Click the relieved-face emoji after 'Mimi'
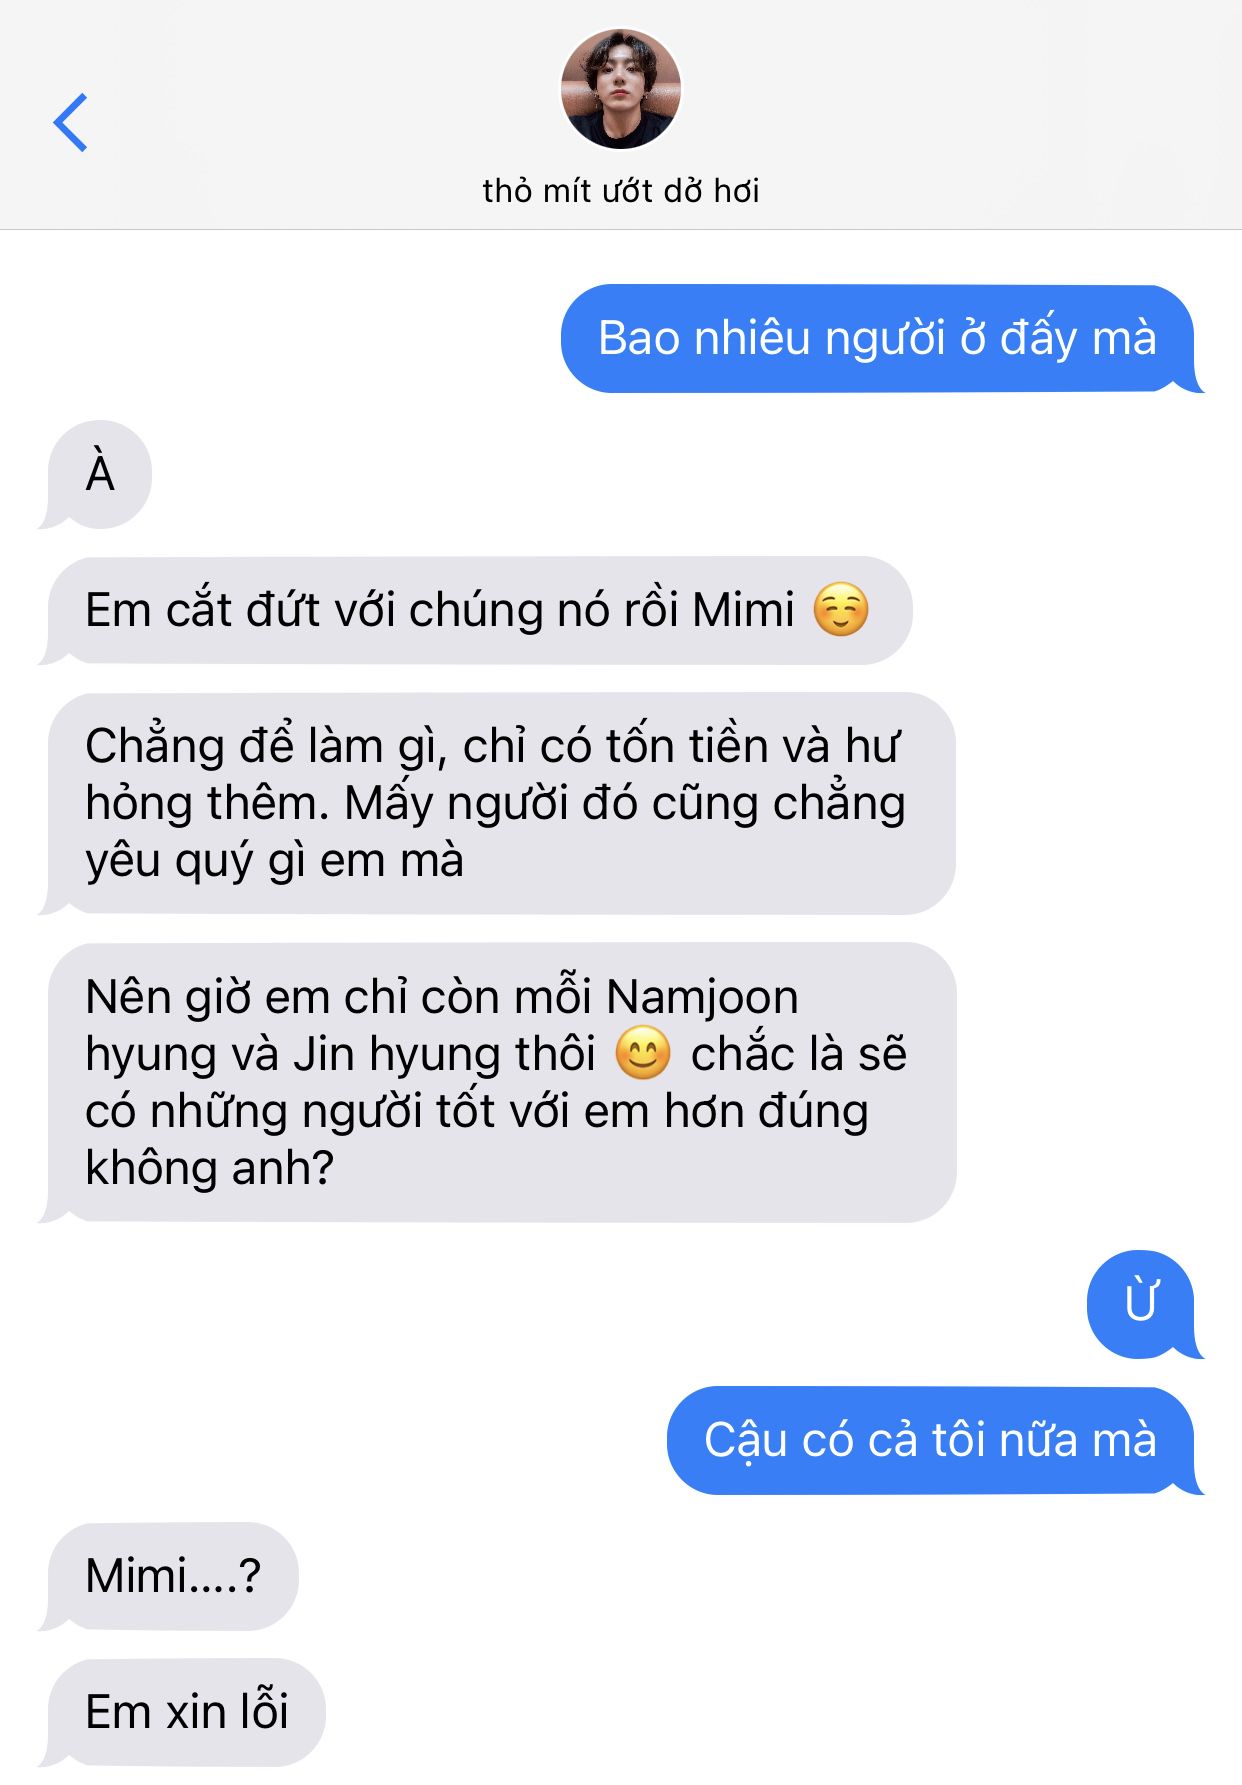The width and height of the screenshot is (1242, 1785). coord(841,610)
